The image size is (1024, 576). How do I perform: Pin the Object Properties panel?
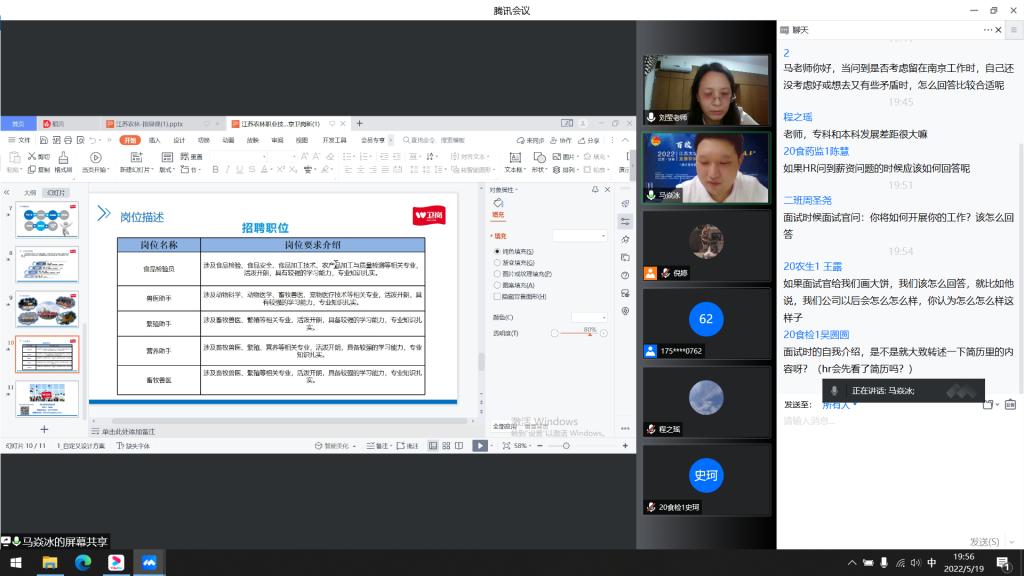coord(595,189)
